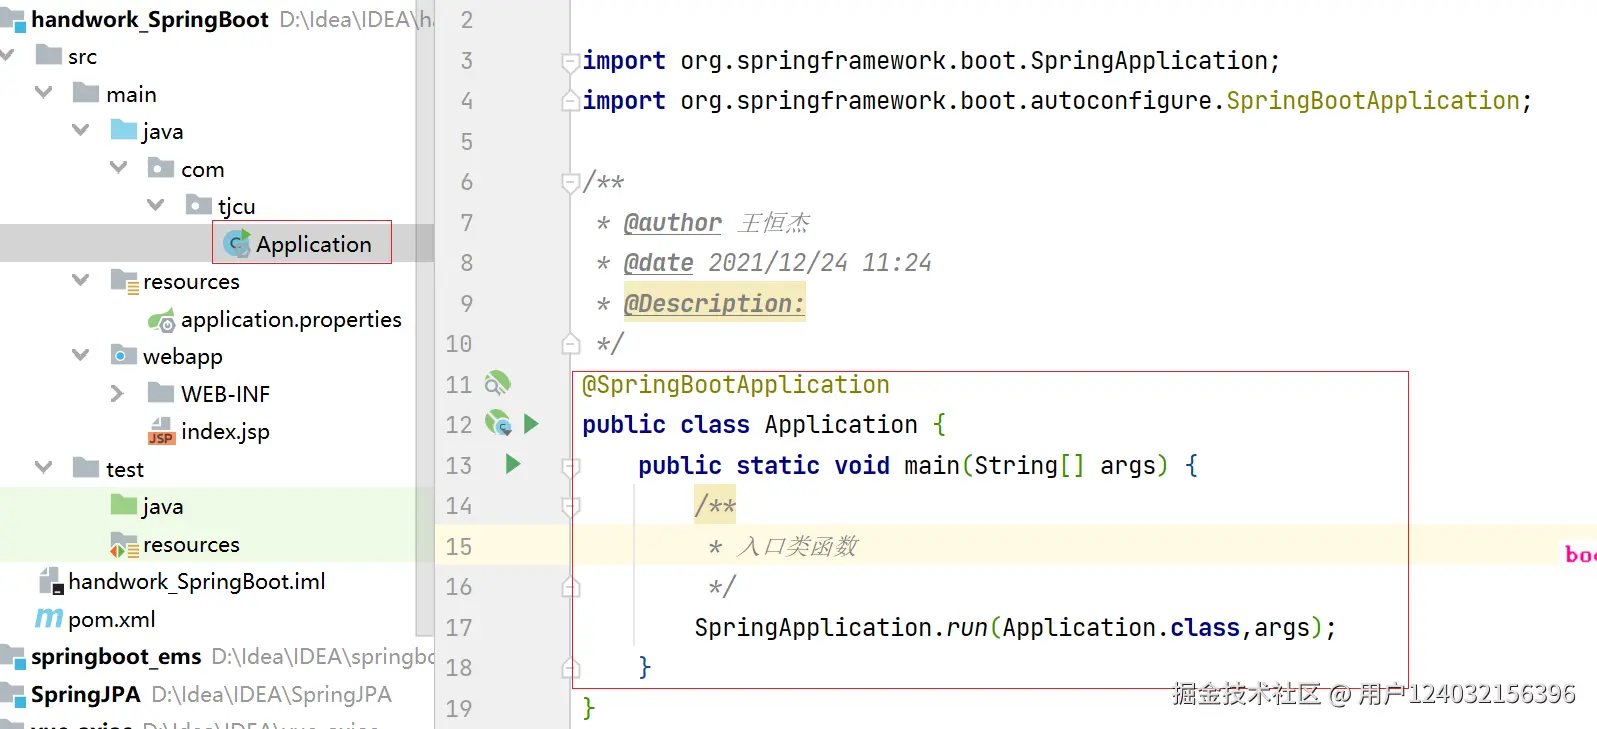
Task: Click the run arrow next to main method
Action: click(513, 464)
